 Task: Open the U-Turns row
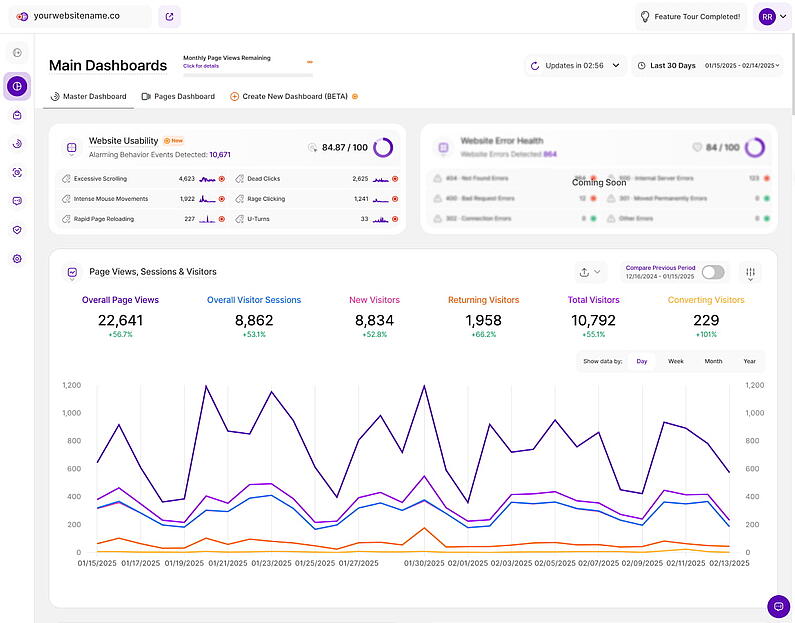(317, 219)
